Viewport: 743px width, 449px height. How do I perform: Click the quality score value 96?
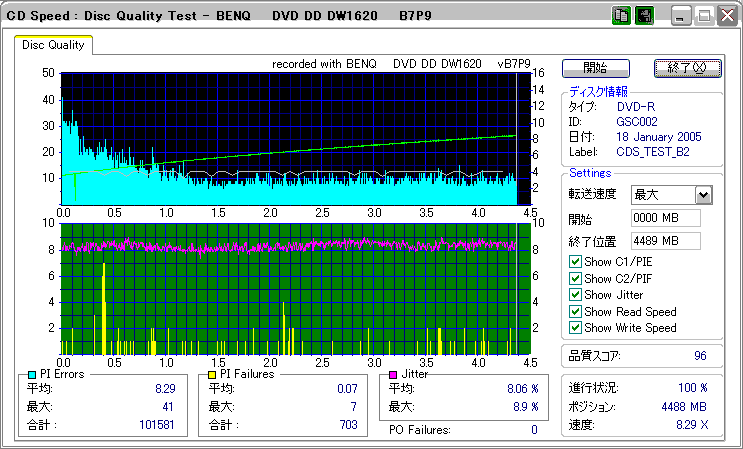tap(700, 356)
